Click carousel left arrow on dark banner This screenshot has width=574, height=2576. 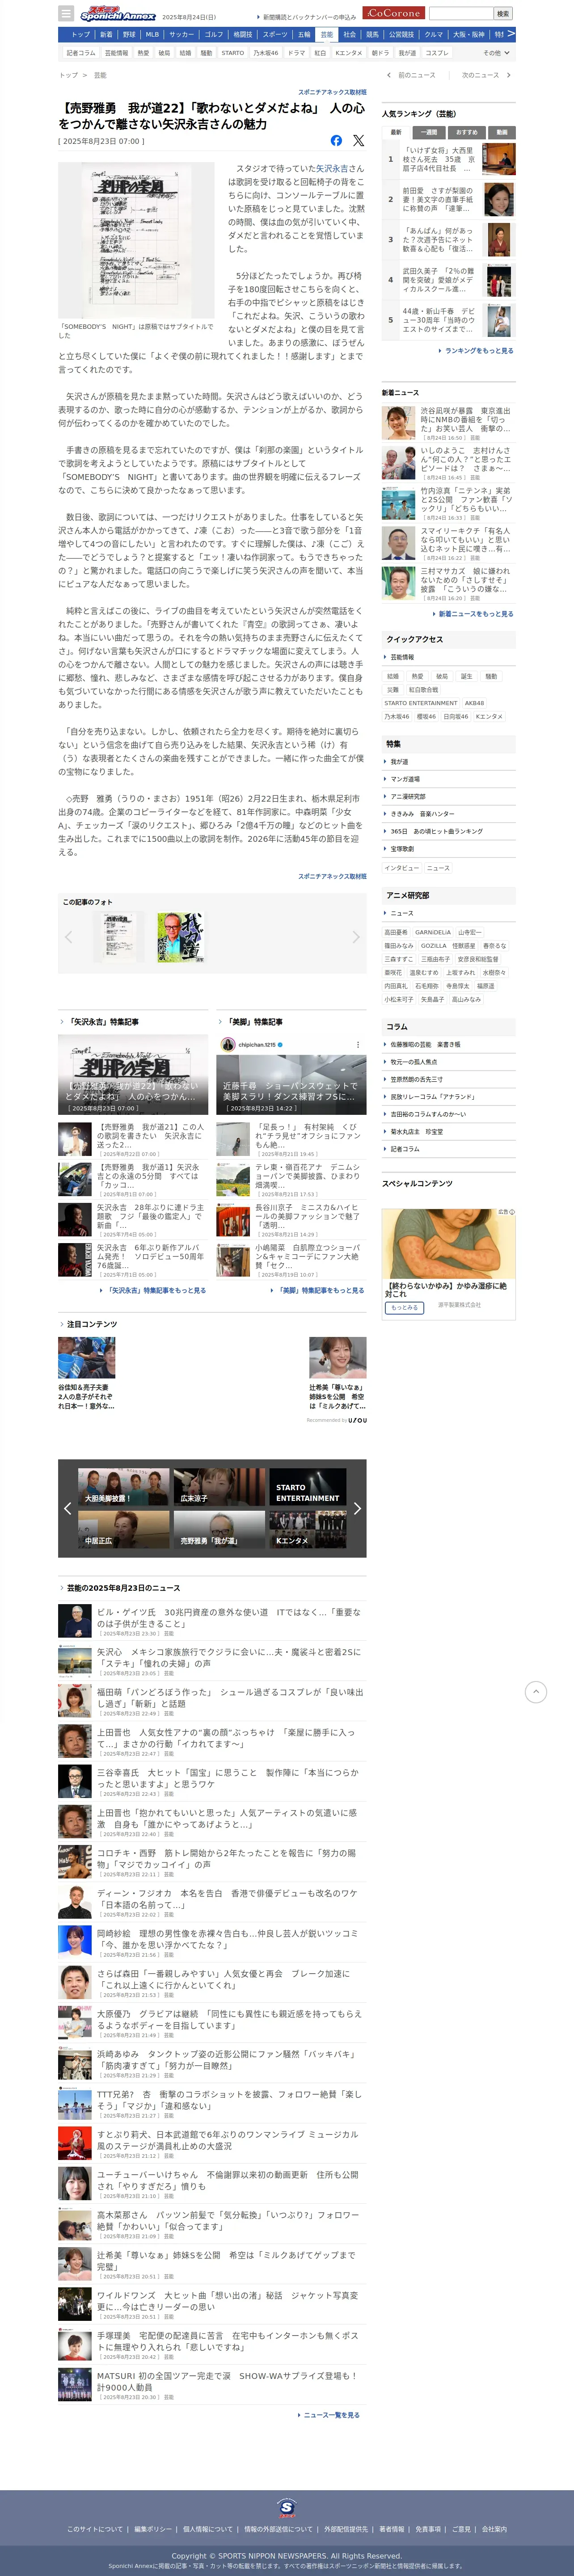click(x=67, y=1508)
